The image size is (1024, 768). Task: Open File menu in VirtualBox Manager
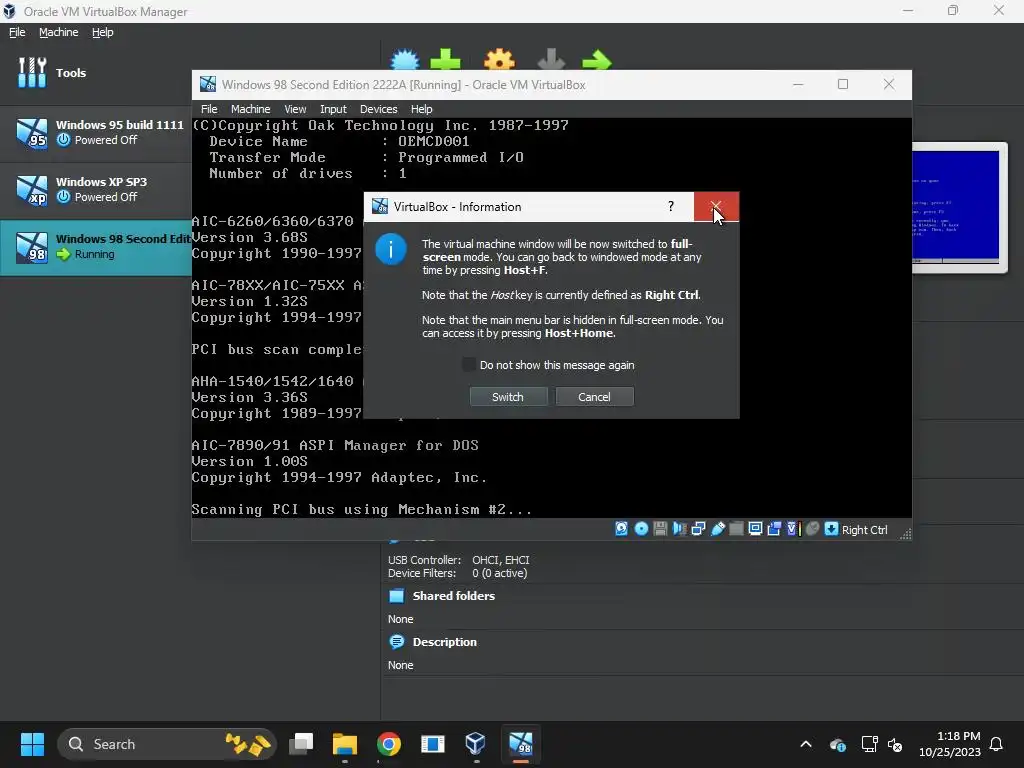tap(17, 32)
